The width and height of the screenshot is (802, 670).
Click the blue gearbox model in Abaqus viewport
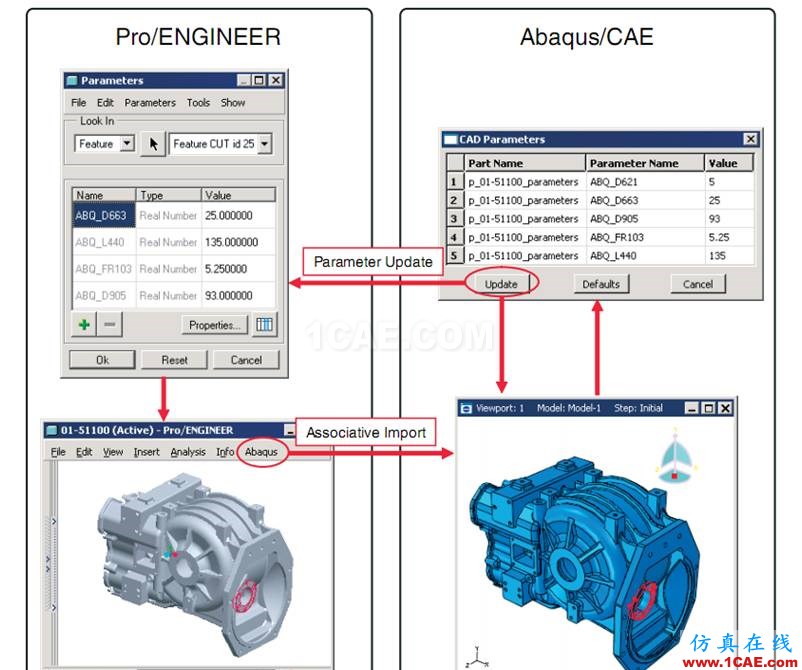pyautogui.click(x=583, y=563)
